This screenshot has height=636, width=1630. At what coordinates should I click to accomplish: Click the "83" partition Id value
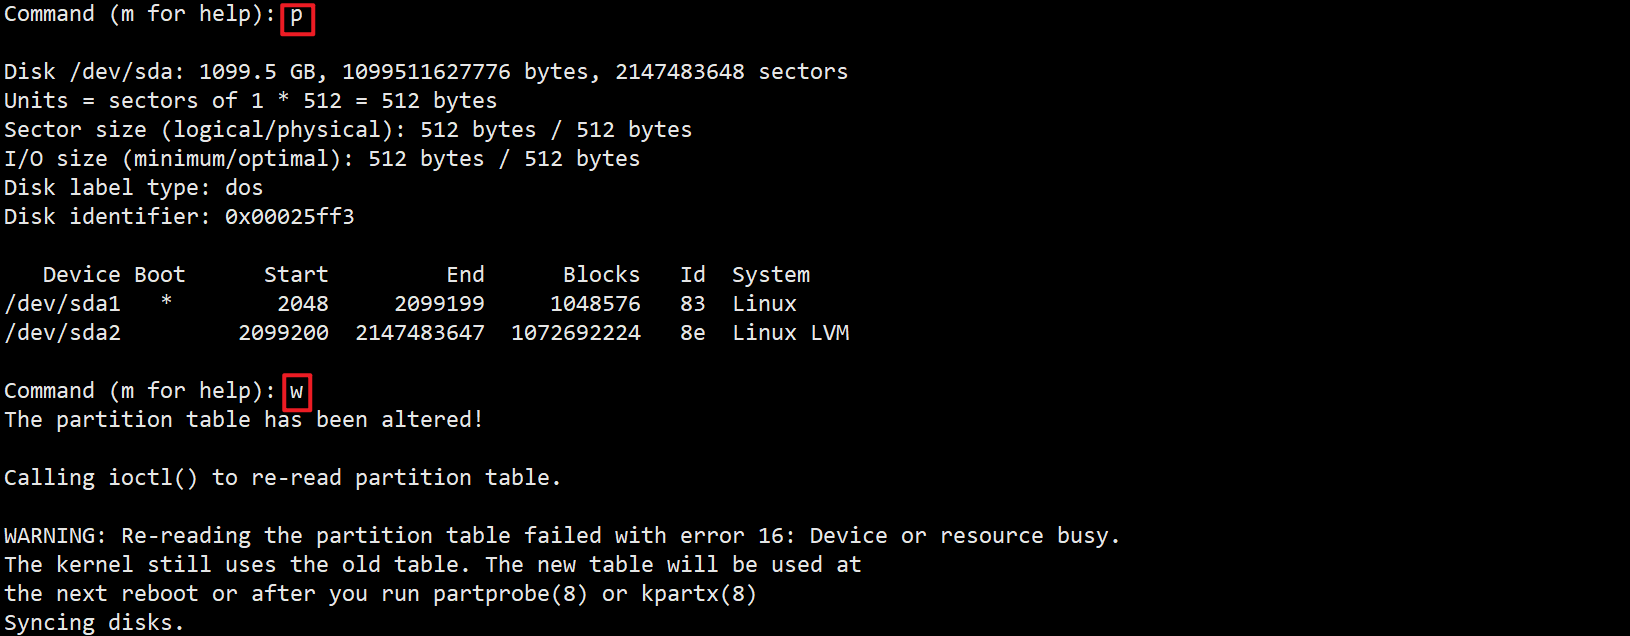pos(693,304)
